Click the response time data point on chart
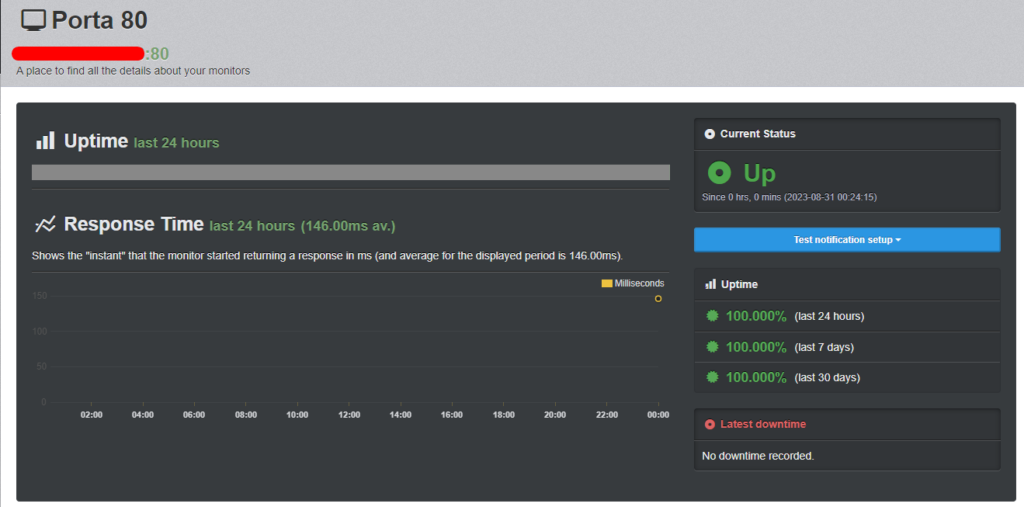Image resolution: width=1024 pixels, height=507 pixels. 658,298
